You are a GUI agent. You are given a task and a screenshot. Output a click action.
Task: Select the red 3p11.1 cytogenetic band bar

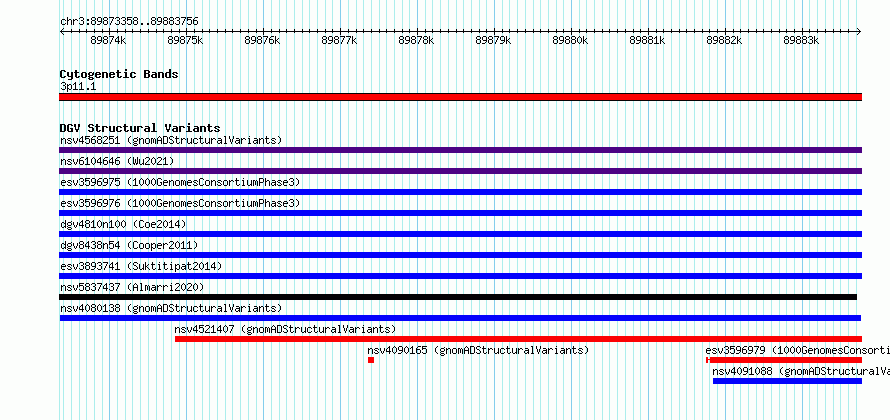pos(461,97)
